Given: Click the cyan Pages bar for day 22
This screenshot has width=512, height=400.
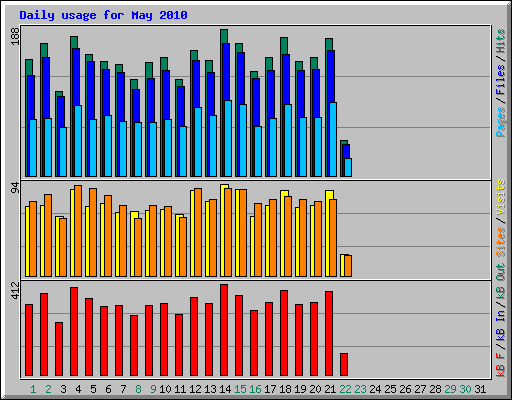Looking at the screenshot, I should click(348, 167).
